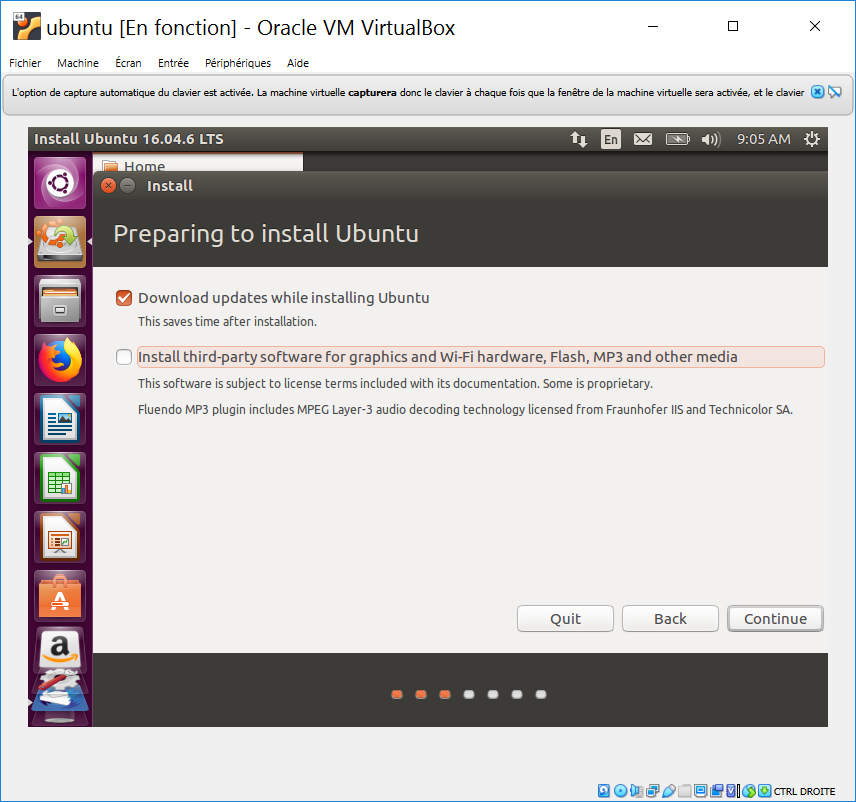Click VirtualBox hard disk activity status icon

click(x=604, y=791)
